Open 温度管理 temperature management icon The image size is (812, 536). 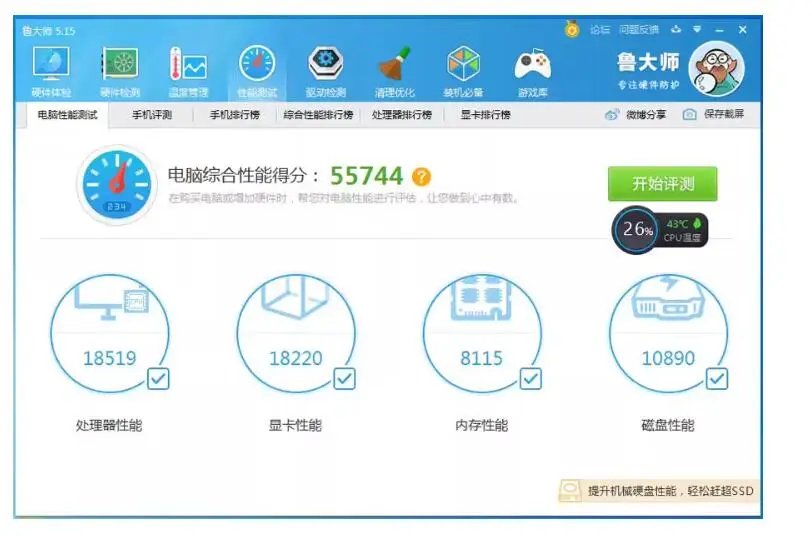point(188,71)
